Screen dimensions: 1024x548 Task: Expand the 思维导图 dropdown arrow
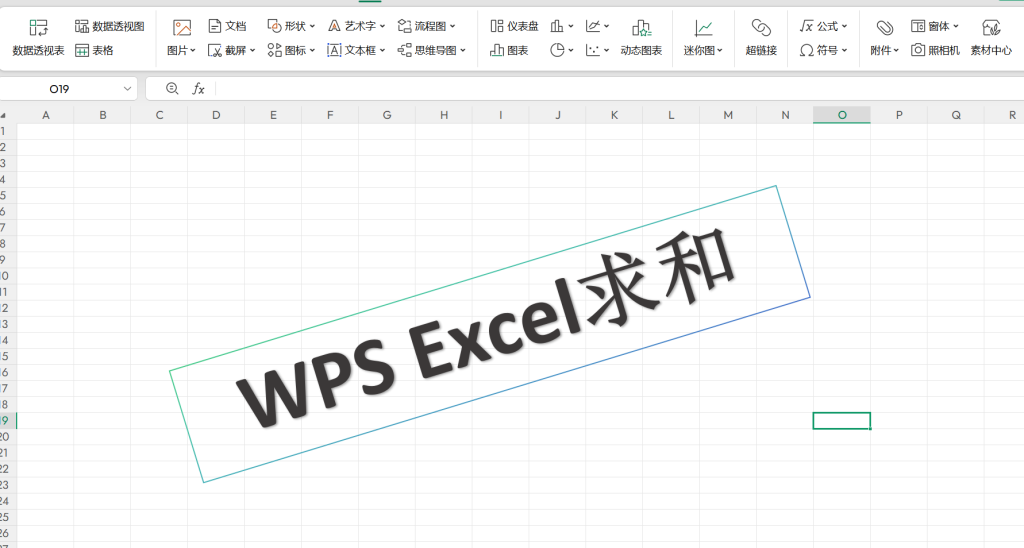462,50
